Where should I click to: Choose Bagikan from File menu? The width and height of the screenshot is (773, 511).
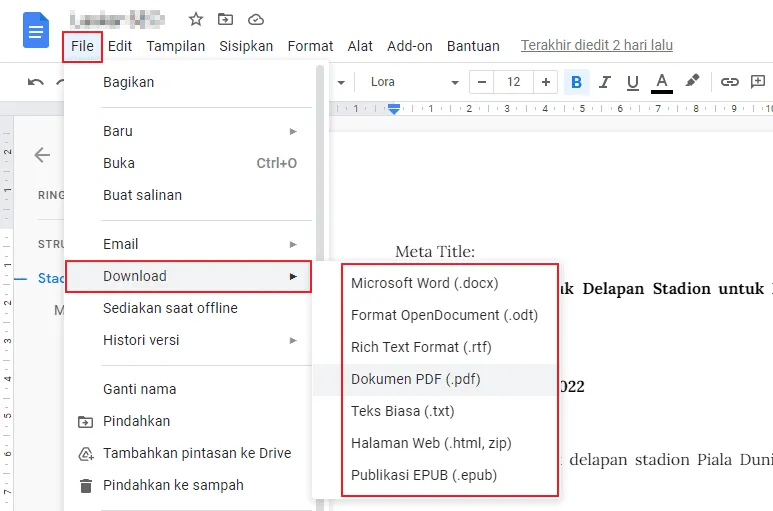[x=189, y=82]
